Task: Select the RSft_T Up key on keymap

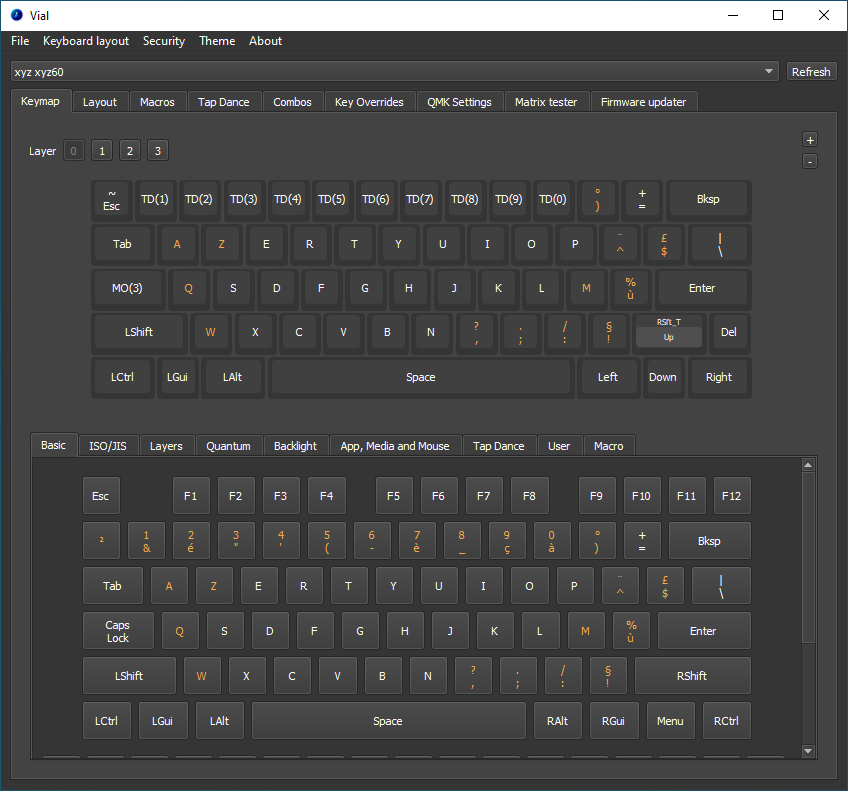Action: [x=669, y=332]
